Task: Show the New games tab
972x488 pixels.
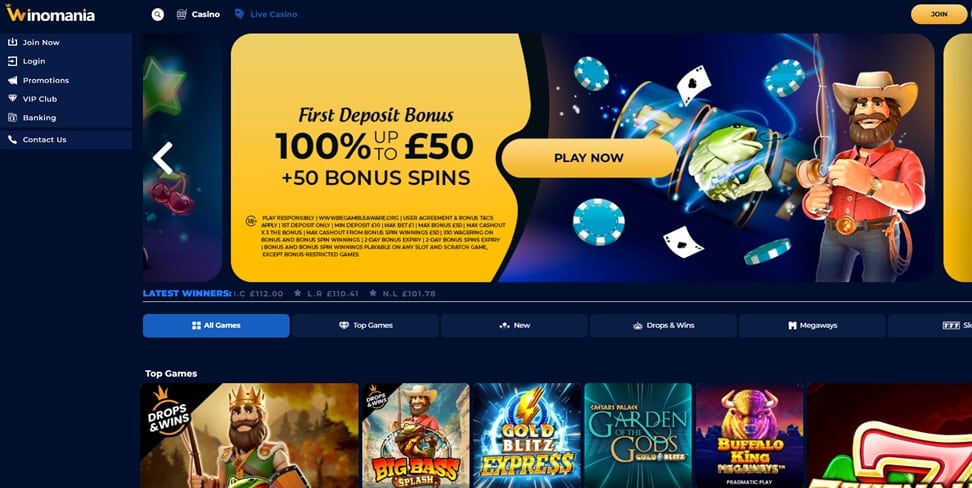Action: 514,326
